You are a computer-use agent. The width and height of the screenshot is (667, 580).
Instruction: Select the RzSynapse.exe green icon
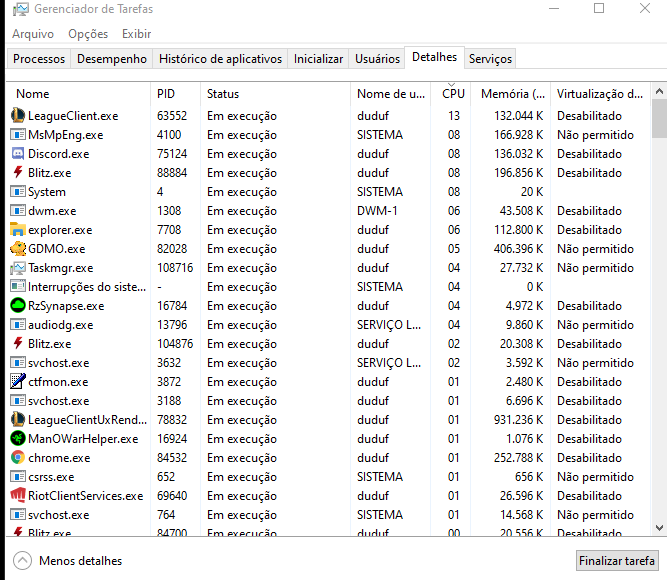click(17, 306)
